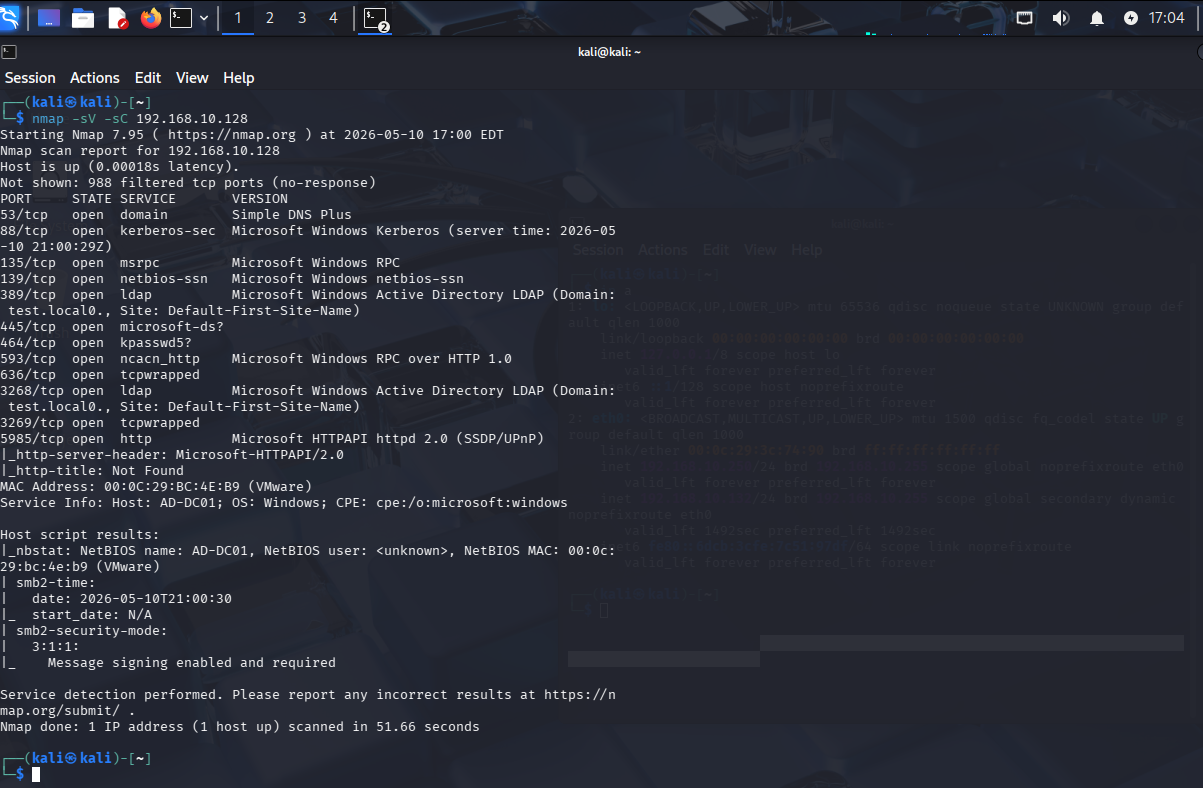Click 'http-title: Not Found' line
The image size is (1203, 788).
(x=92, y=471)
